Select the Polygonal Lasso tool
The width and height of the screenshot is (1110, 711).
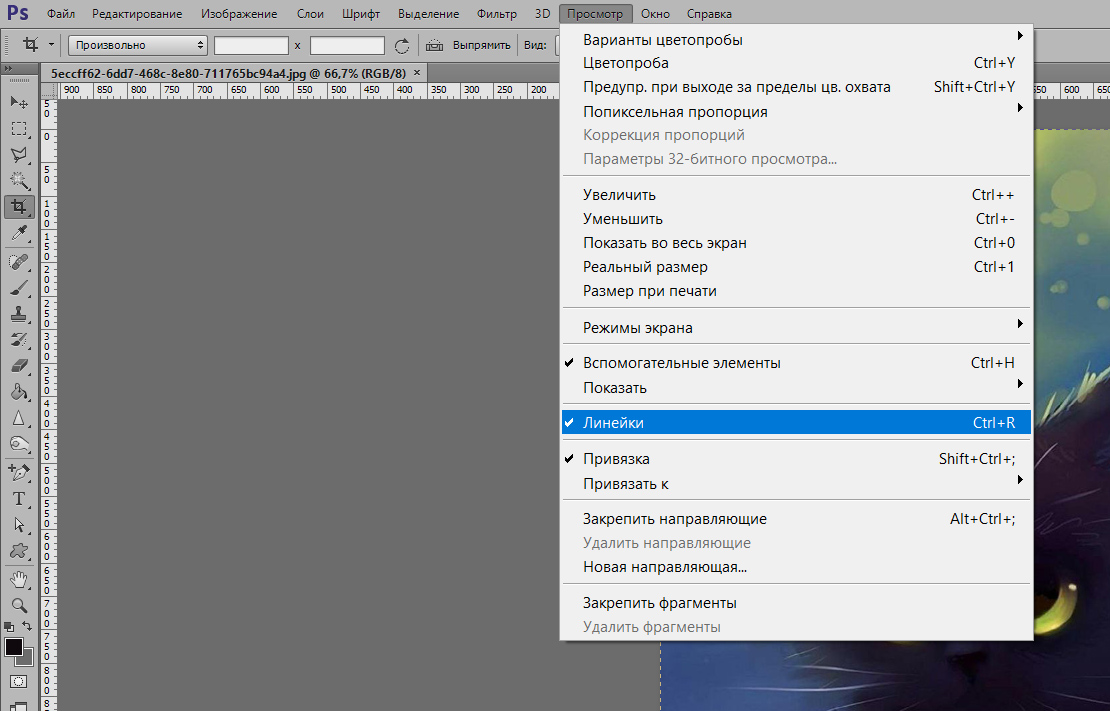[19, 154]
